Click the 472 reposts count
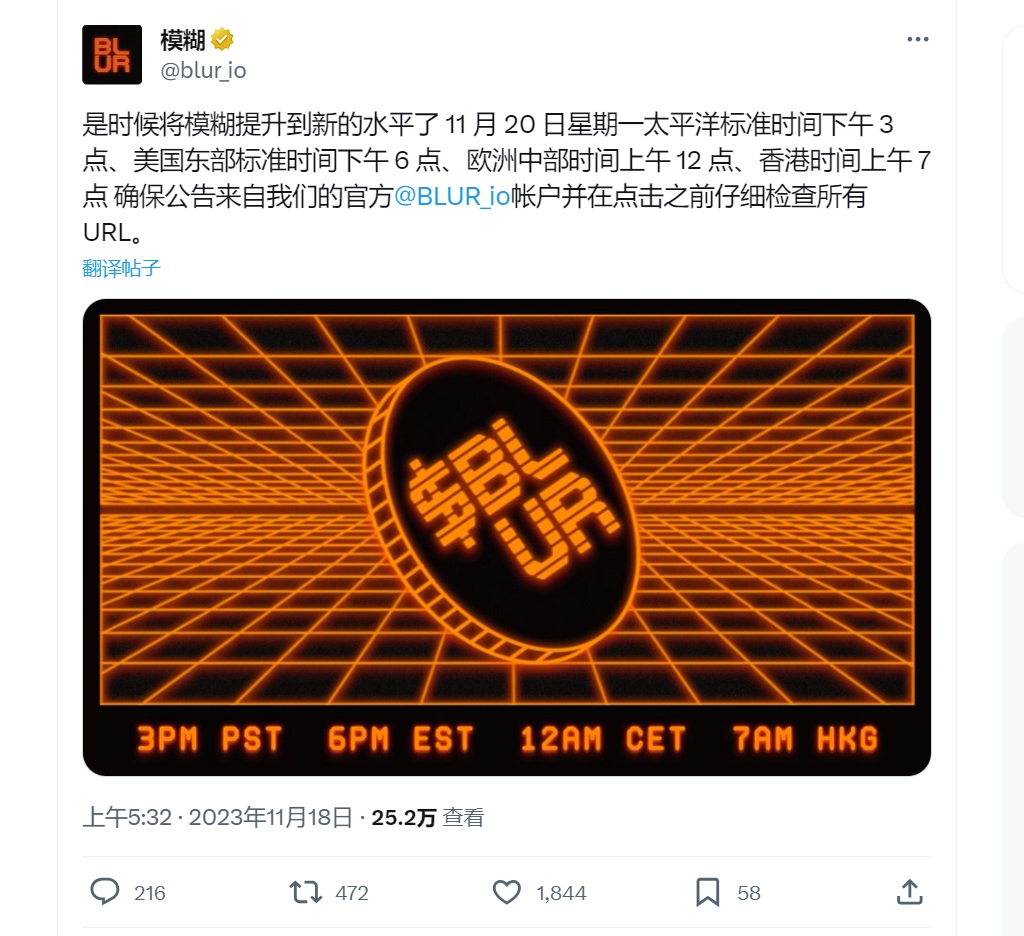 click(x=352, y=893)
